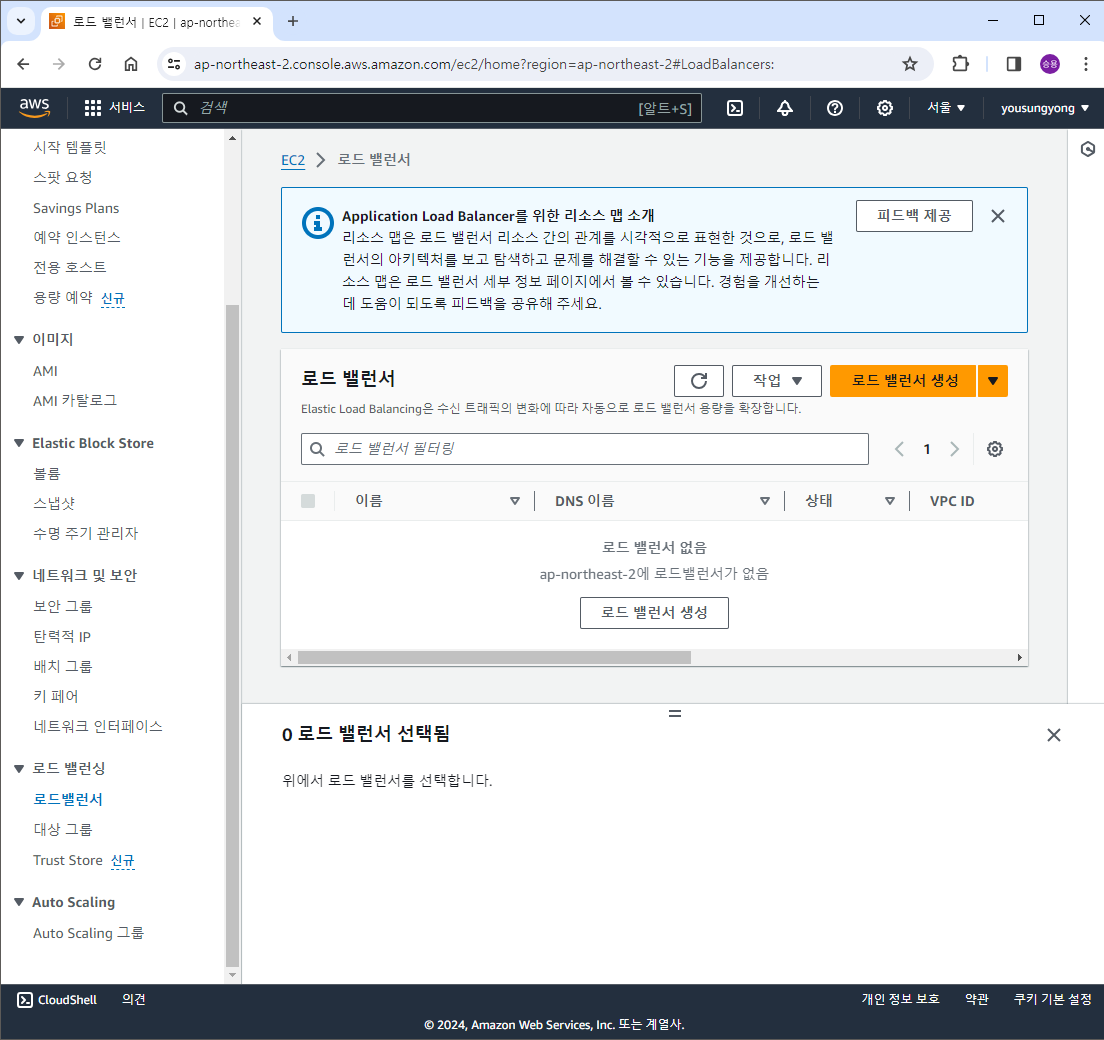Follow the EC2 breadcrumb link
This screenshot has width=1104, height=1040.
pos(293,160)
